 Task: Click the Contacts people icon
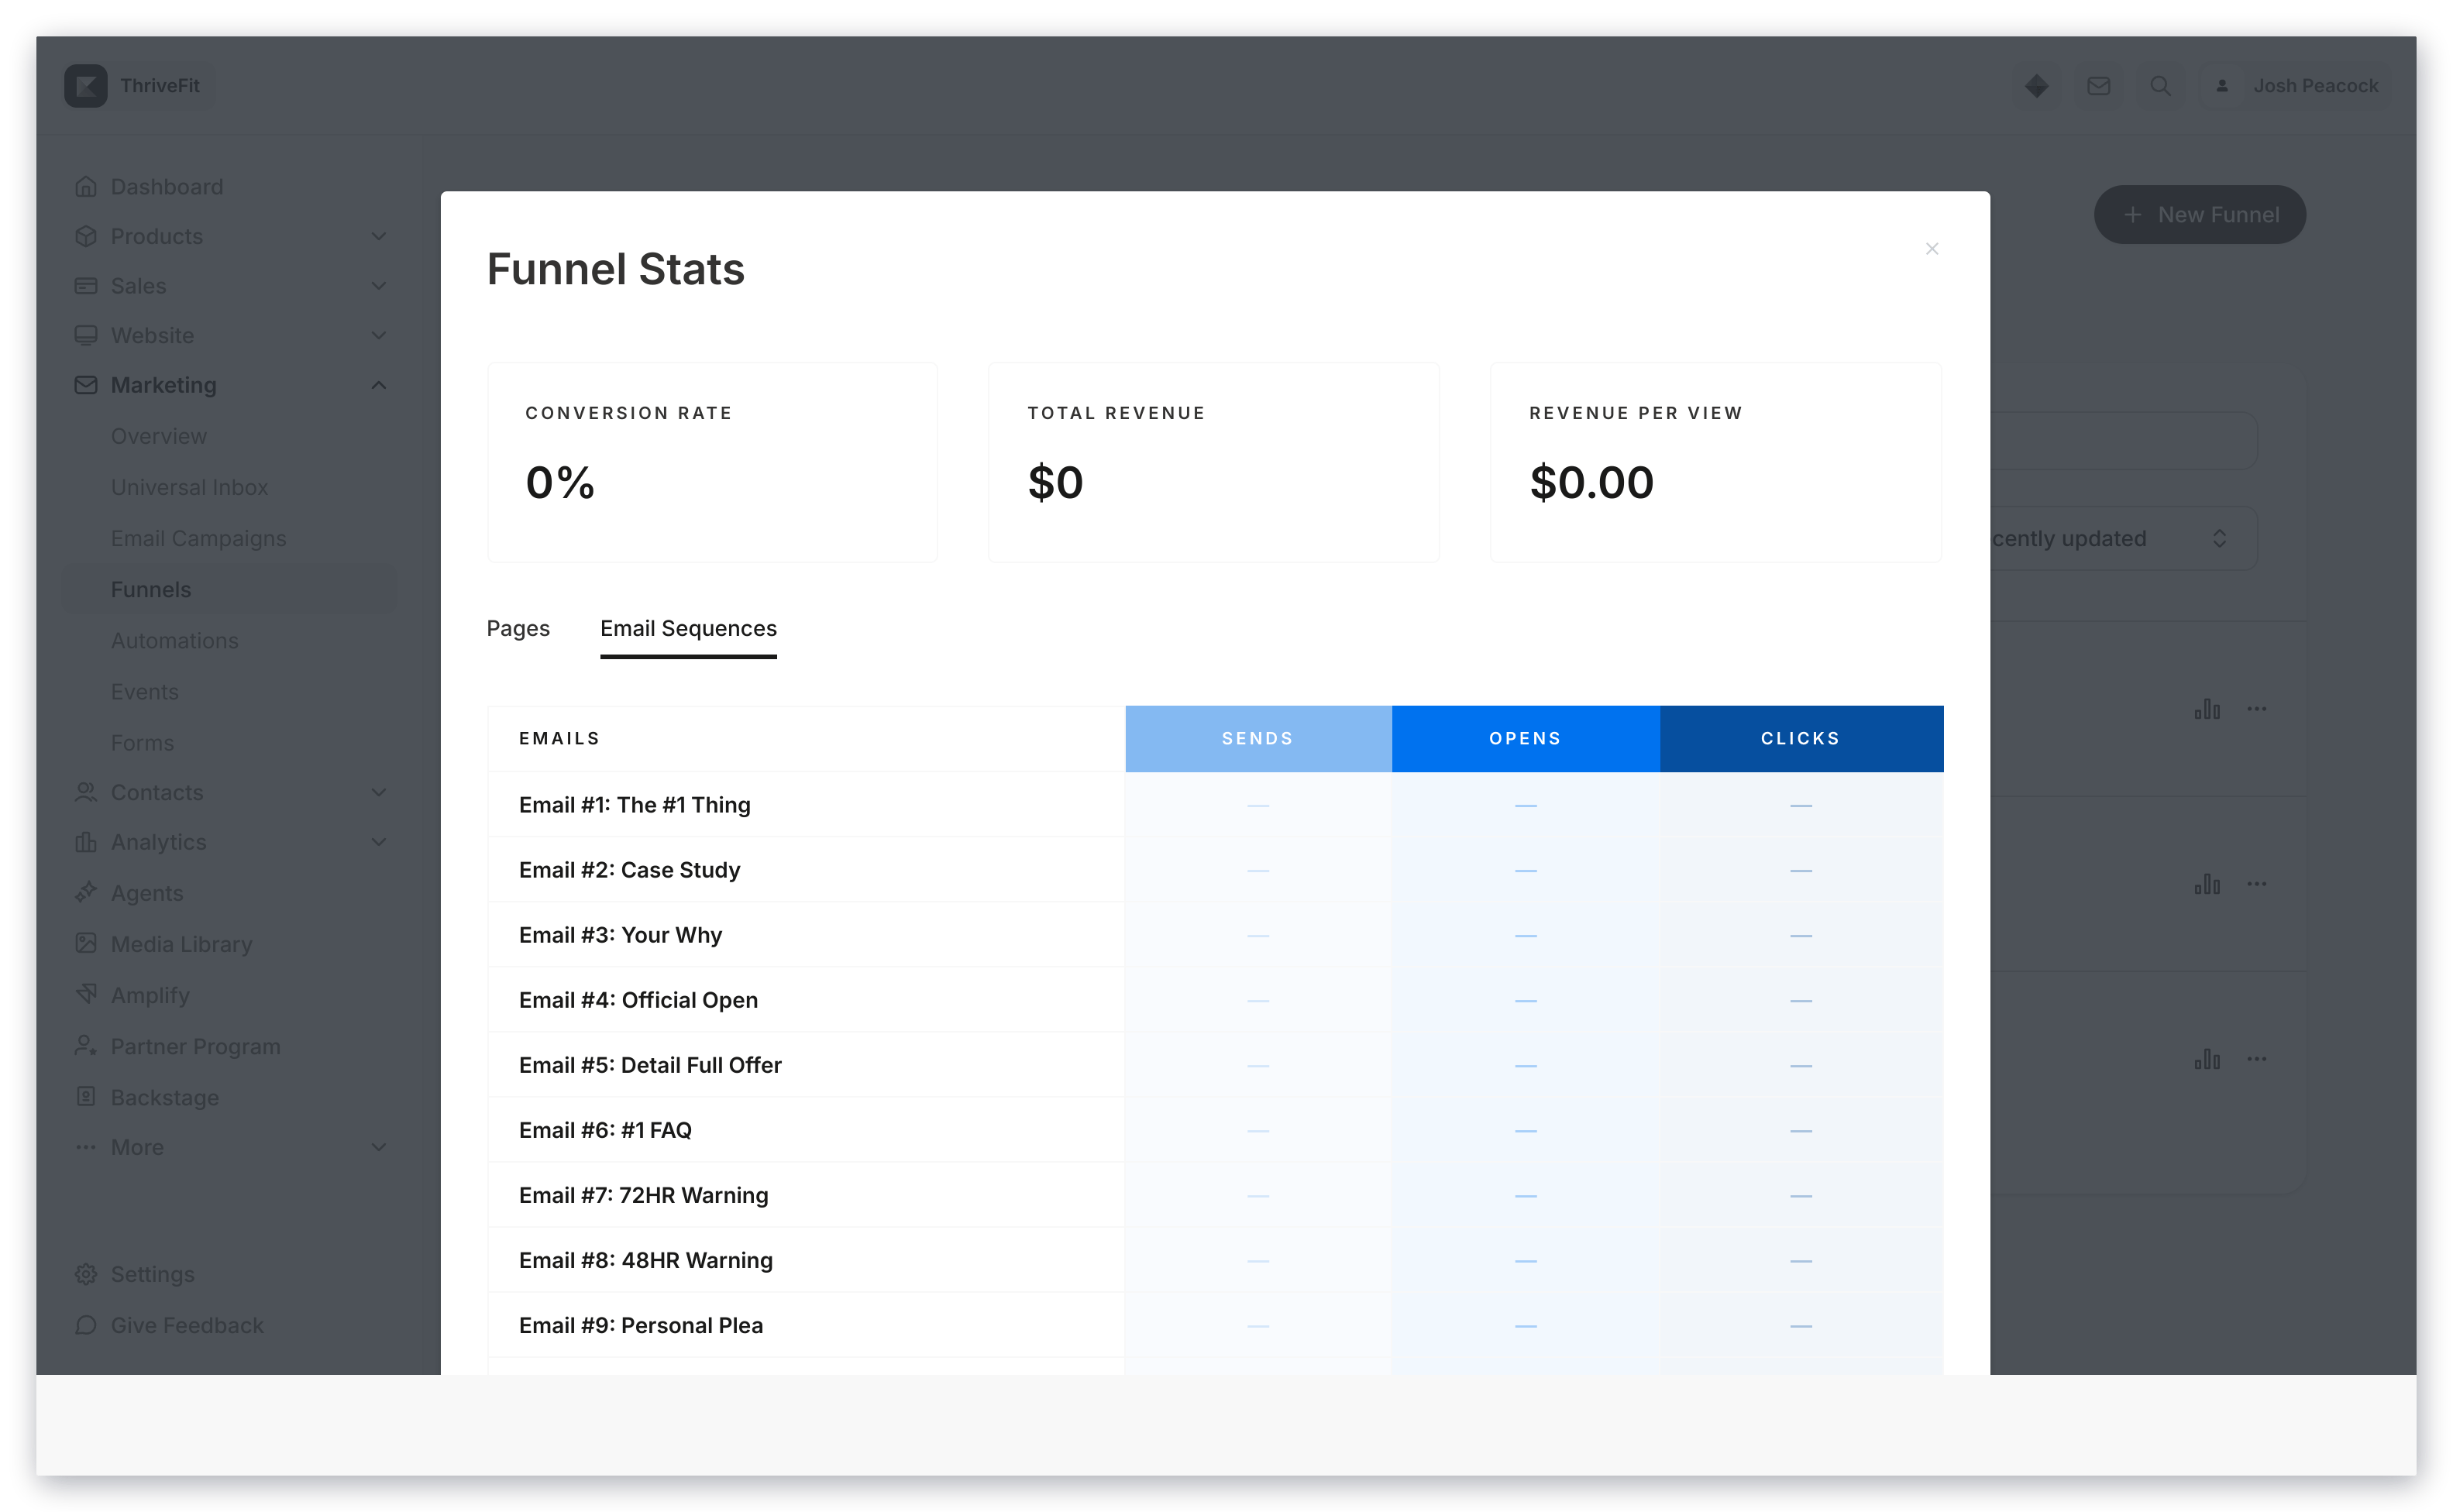86,792
